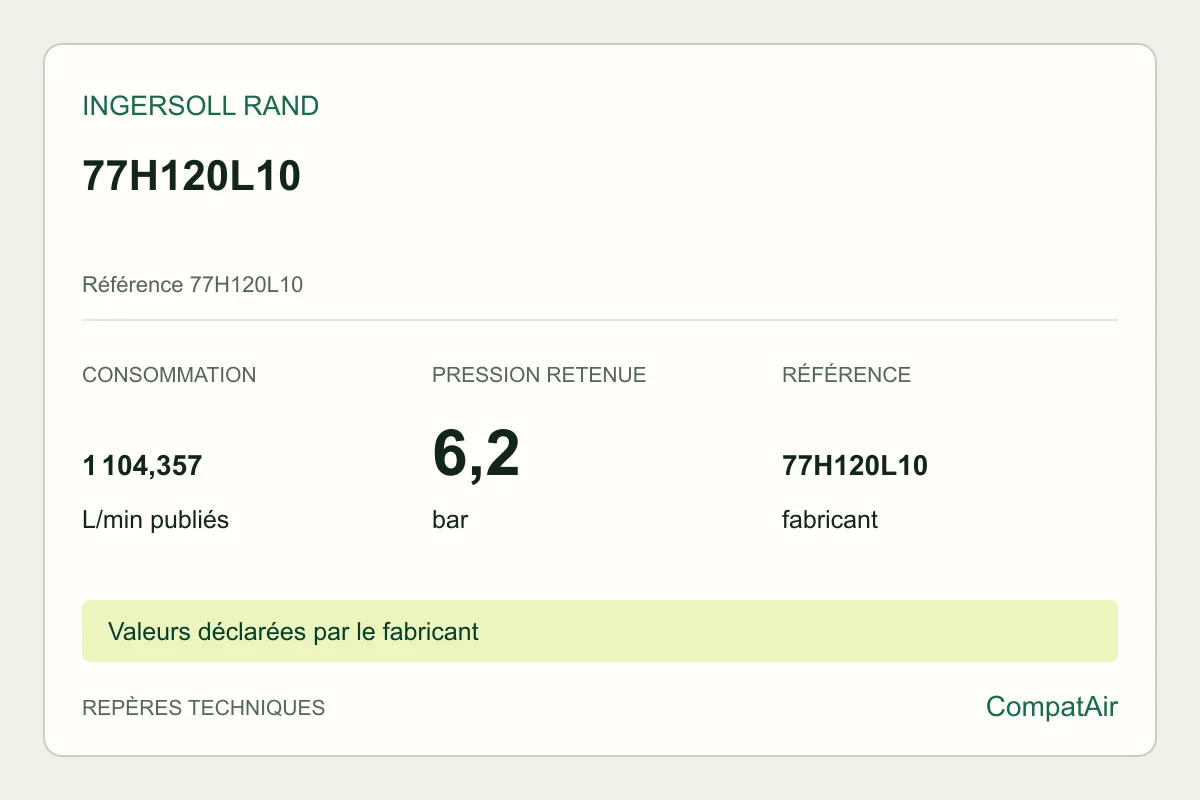The height and width of the screenshot is (800, 1200).
Task: Click the 'bar' unit label
Action: tap(450, 520)
